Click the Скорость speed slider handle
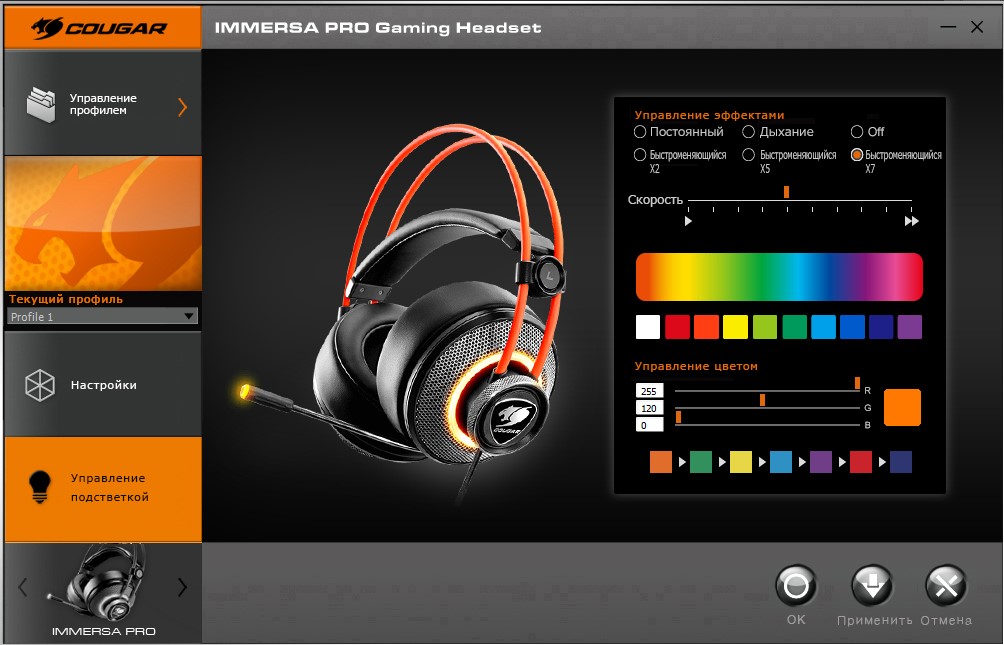Image resolution: width=1004 pixels, height=645 pixels. [786, 192]
